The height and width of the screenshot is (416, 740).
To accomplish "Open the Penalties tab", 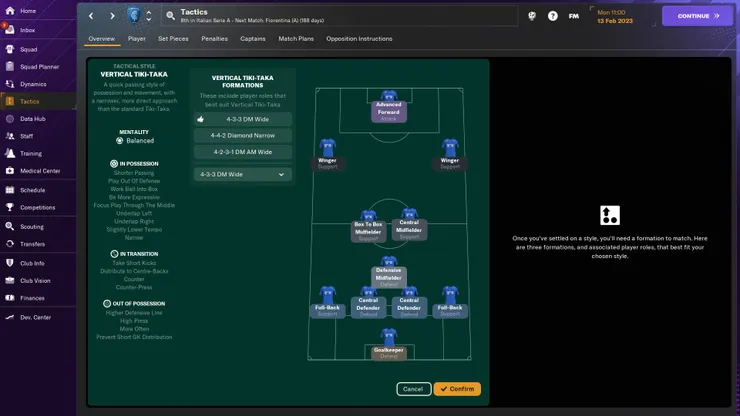I will [x=214, y=39].
